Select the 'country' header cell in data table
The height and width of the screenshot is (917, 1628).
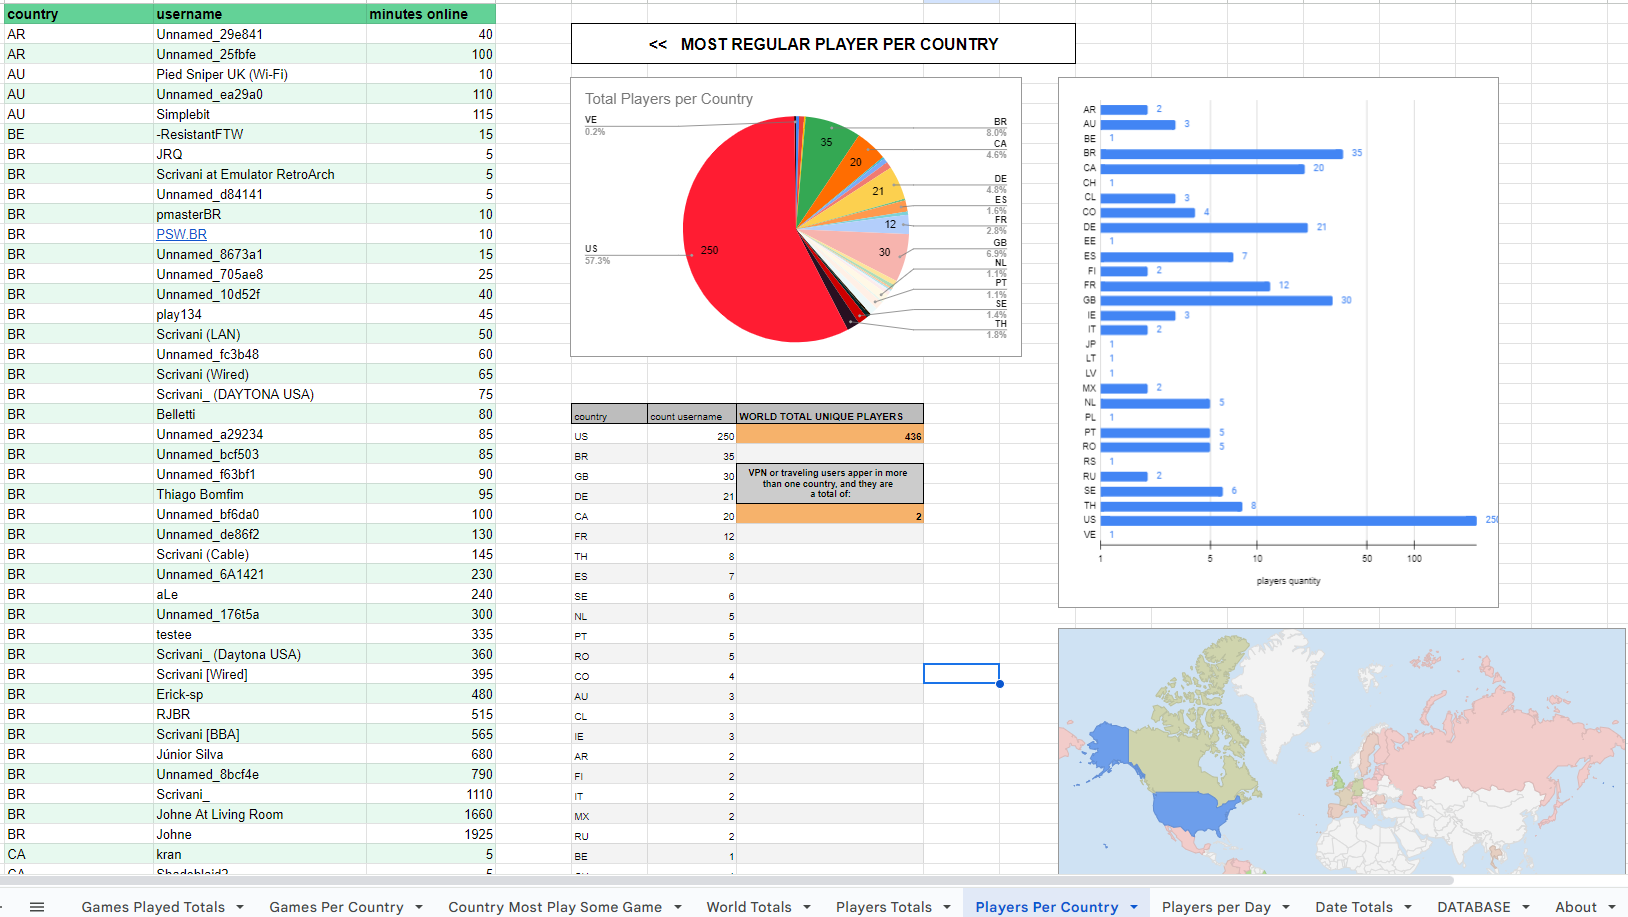click(79, 14)
